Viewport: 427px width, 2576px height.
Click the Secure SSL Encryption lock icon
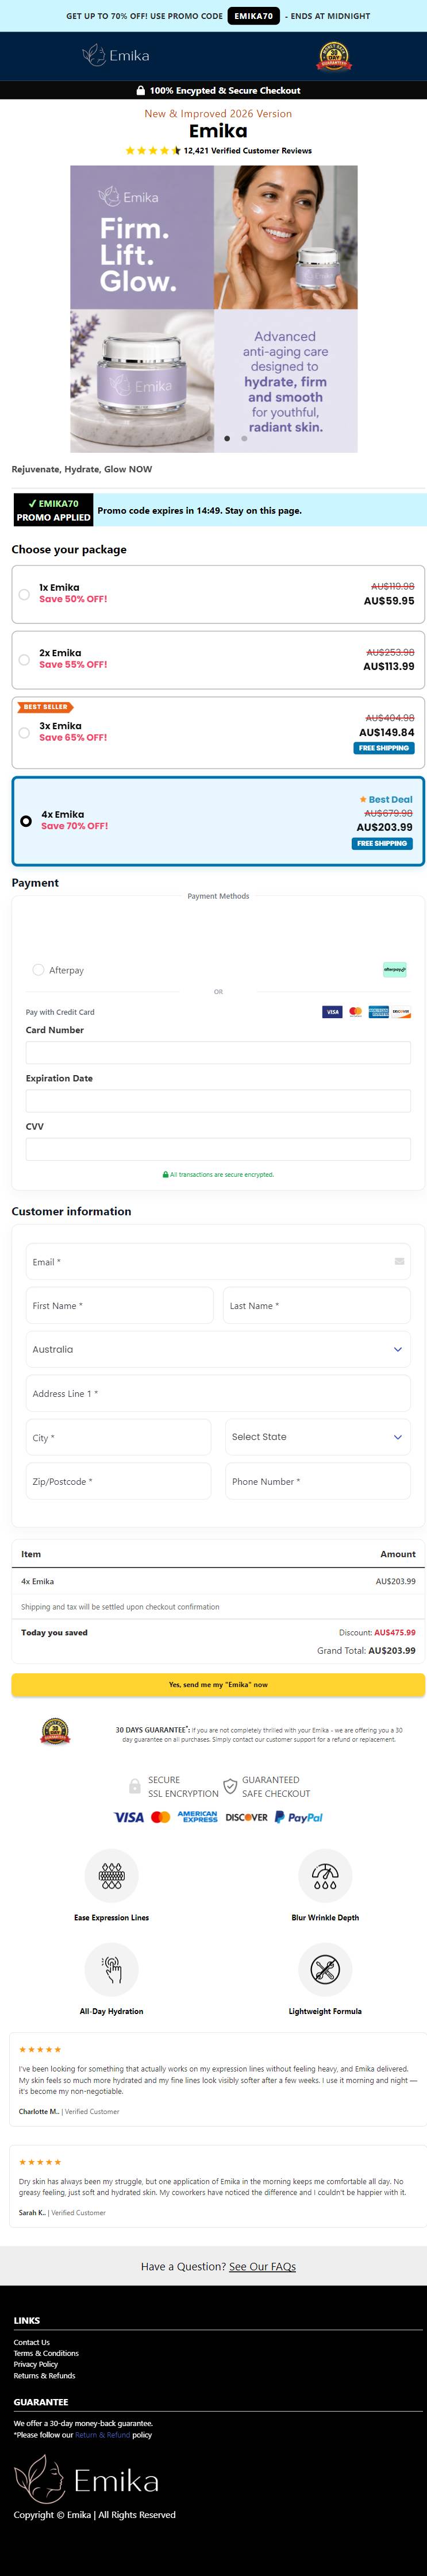pyautogui.click(x=135, y=1786)
